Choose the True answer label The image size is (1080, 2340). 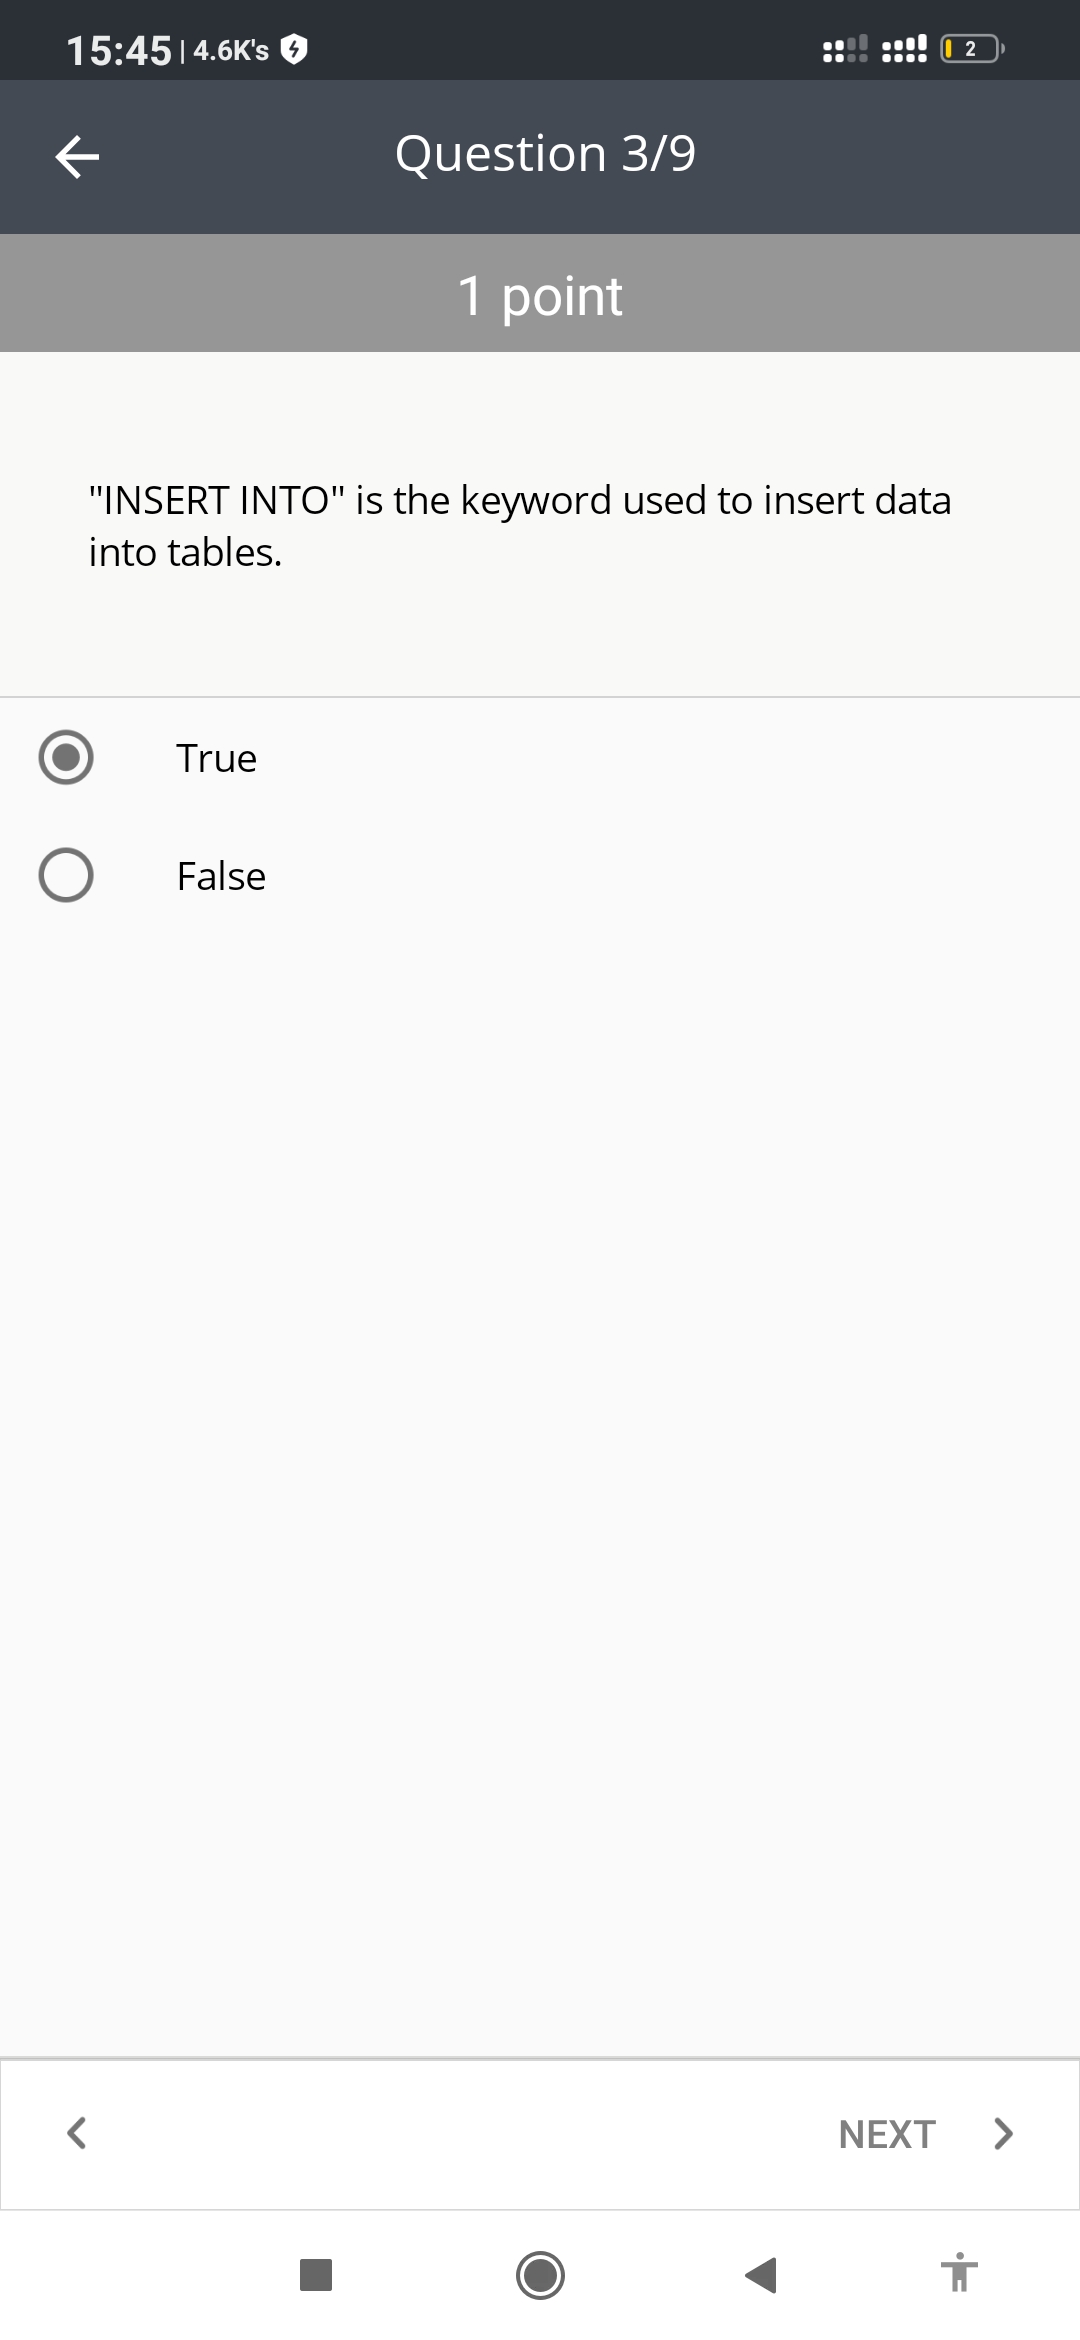[217, 758]
